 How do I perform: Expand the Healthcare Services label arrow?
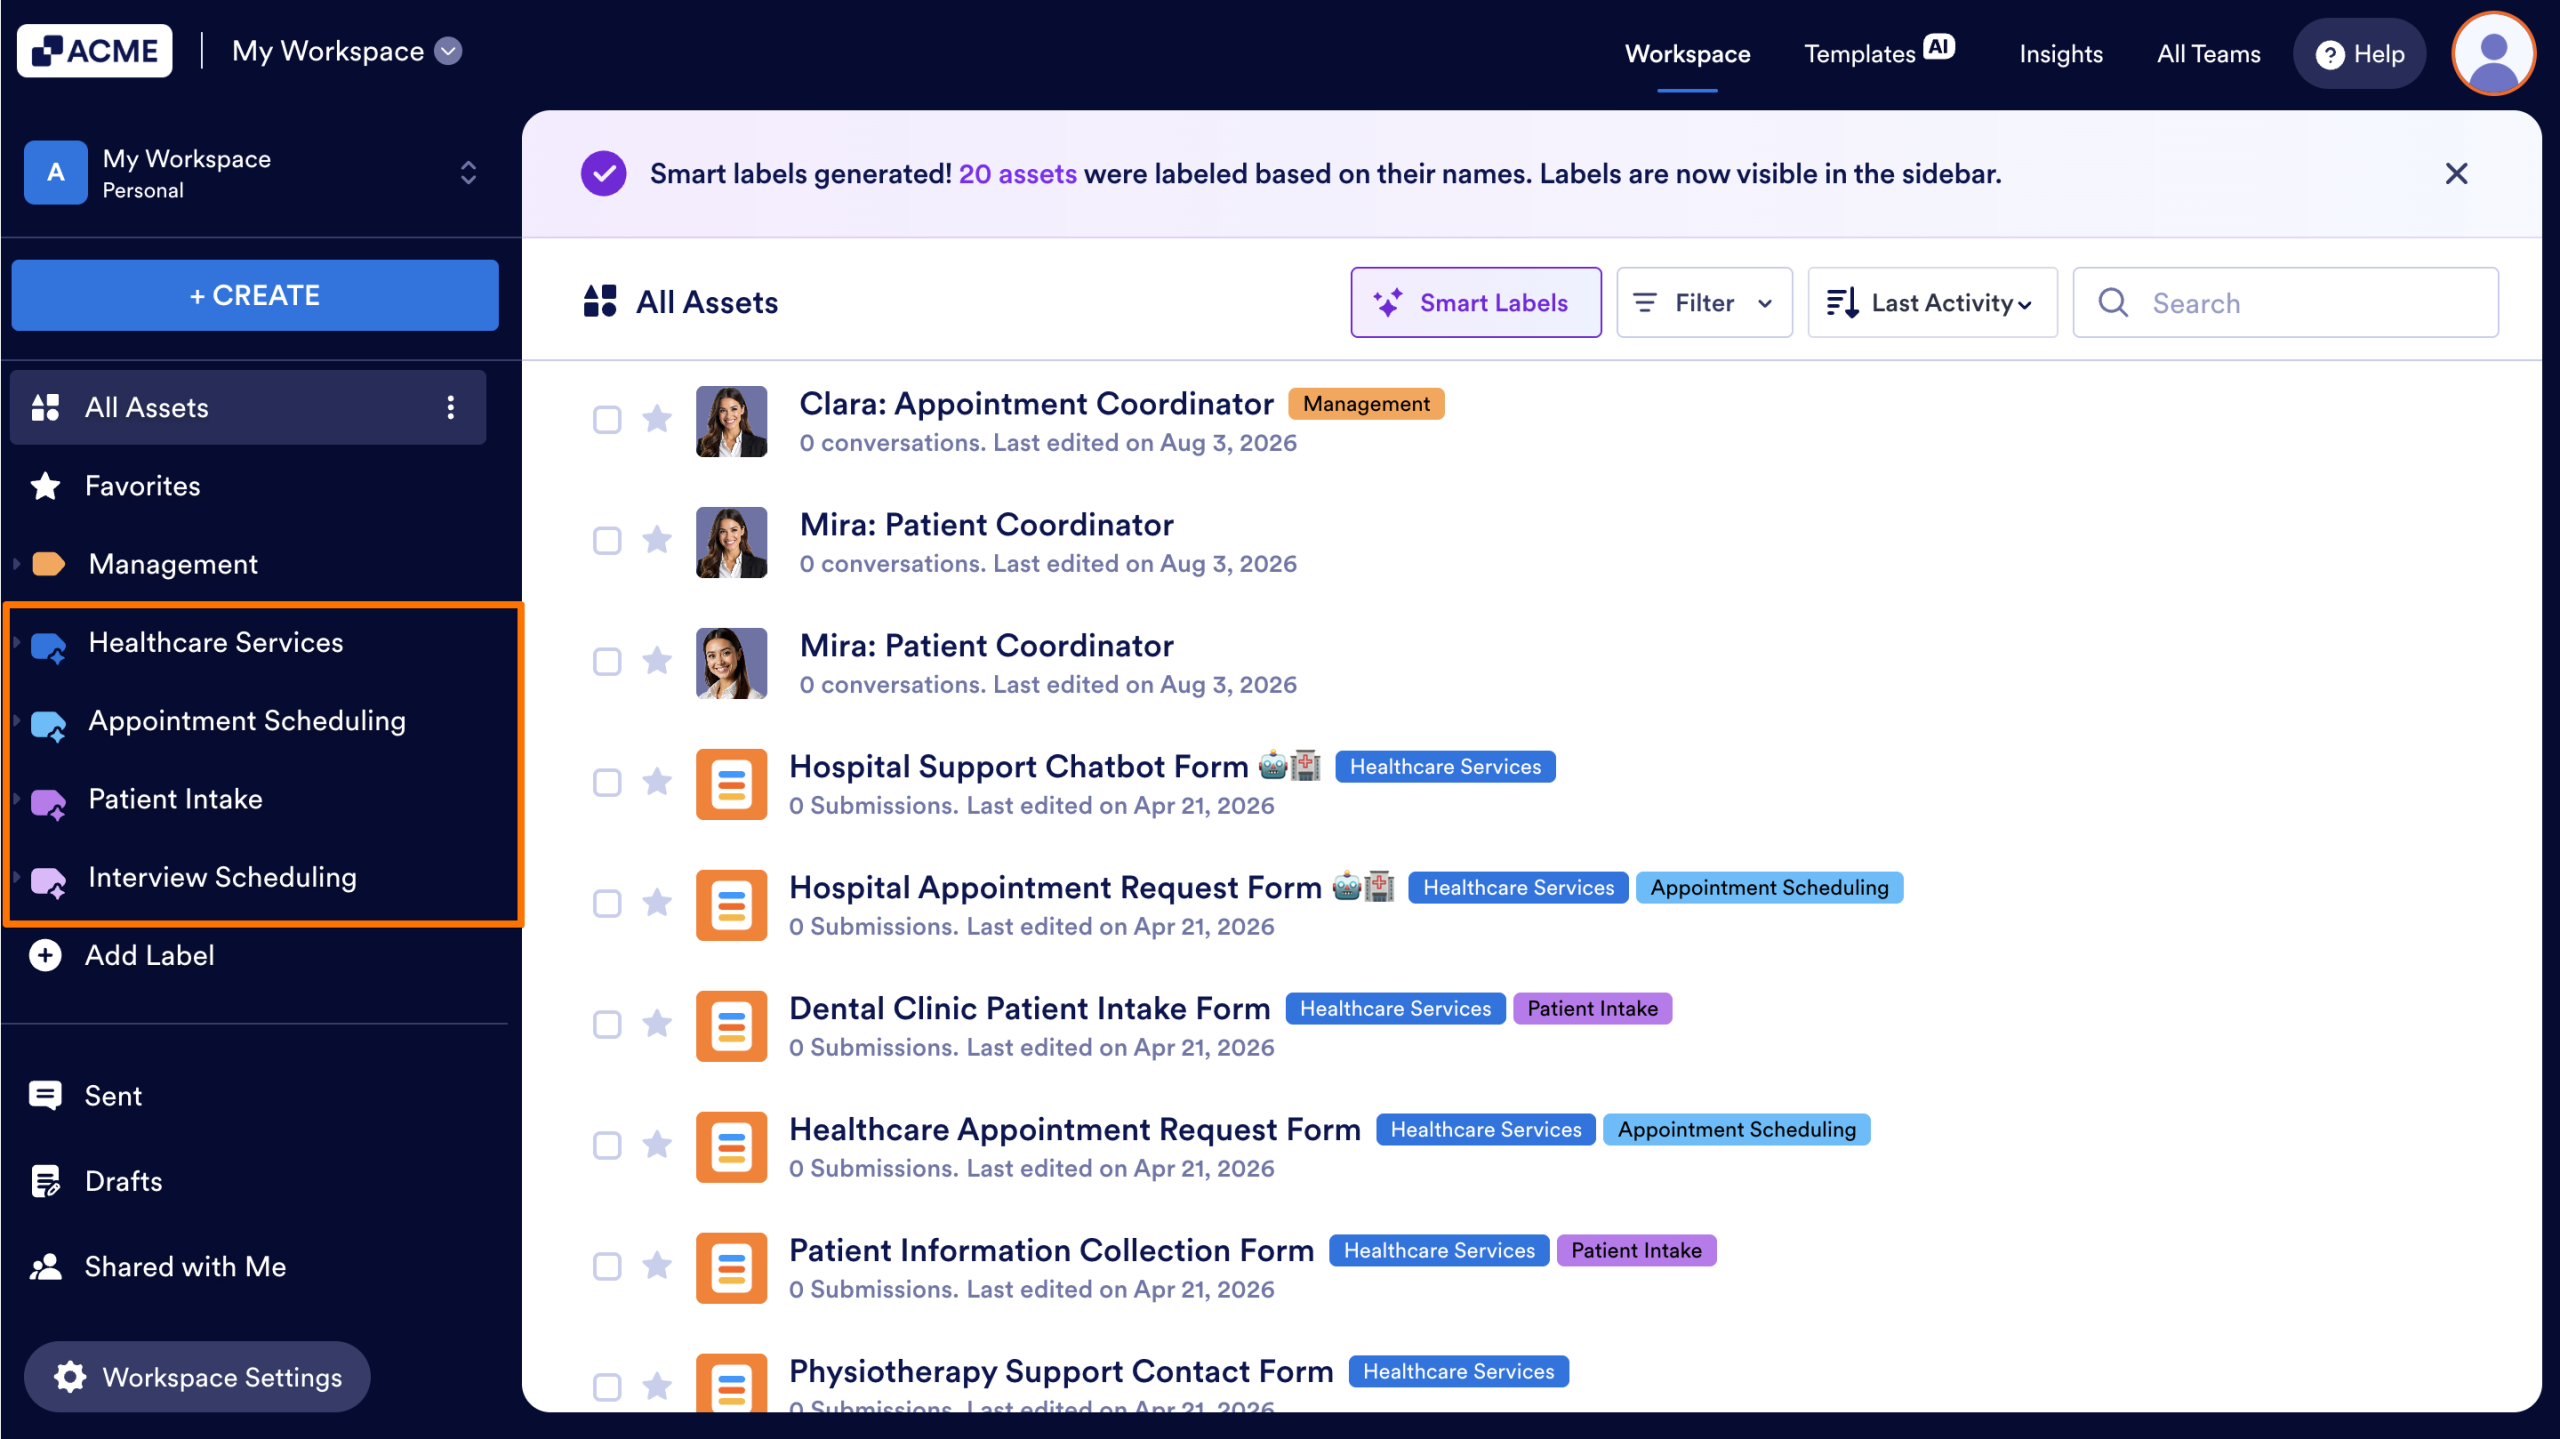point(17,642)
